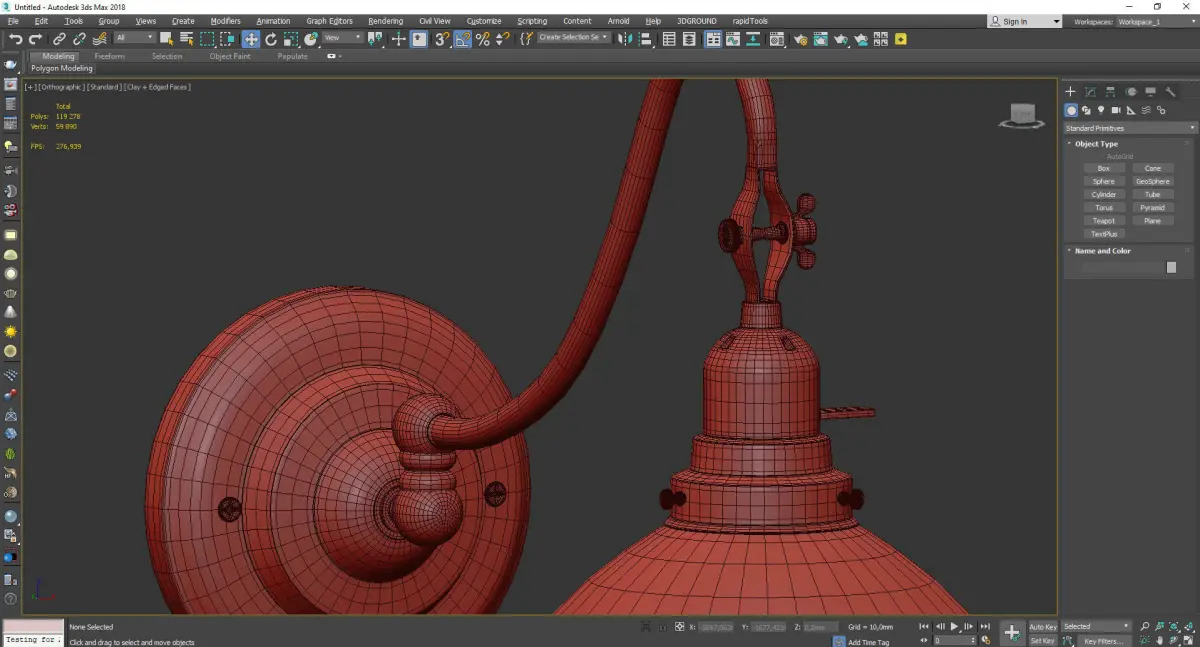The height and width of the screenshot is (647, 1200).
Task: Open the Mirror tool
Action: [x=625, y=39]
